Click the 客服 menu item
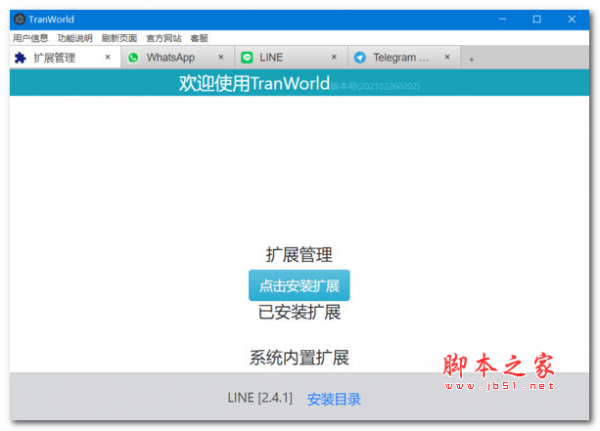Image resolution: width=600 pixels, height=431 pixels. click(x=199, y=38)
